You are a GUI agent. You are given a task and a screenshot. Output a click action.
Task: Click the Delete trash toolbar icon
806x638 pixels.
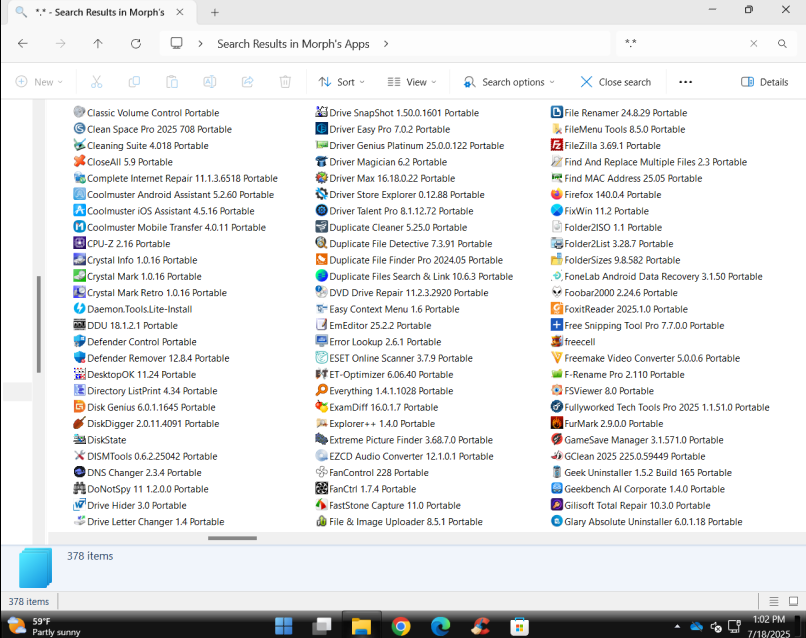click(x=285, y=82)
